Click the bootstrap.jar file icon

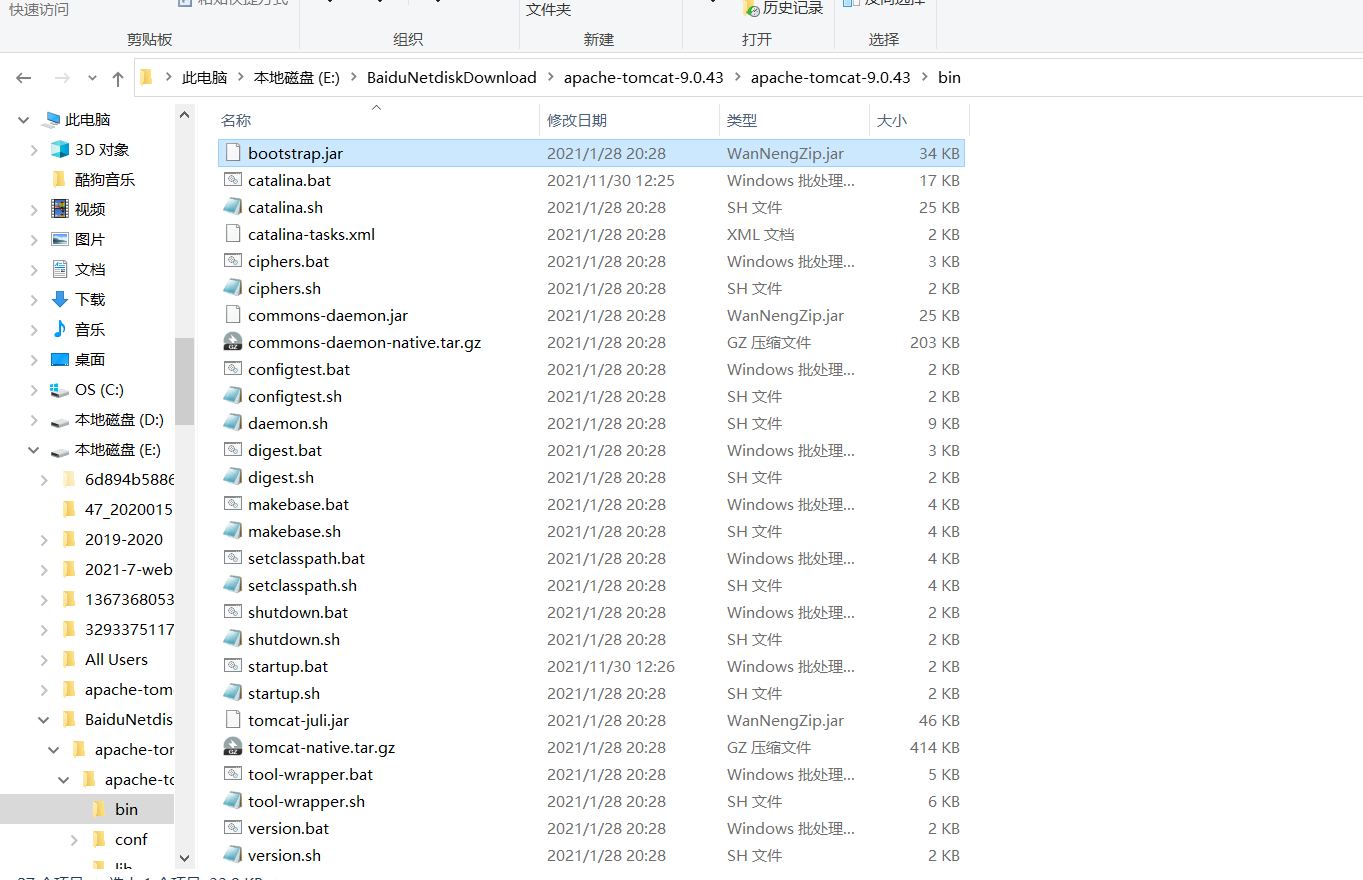232,153
